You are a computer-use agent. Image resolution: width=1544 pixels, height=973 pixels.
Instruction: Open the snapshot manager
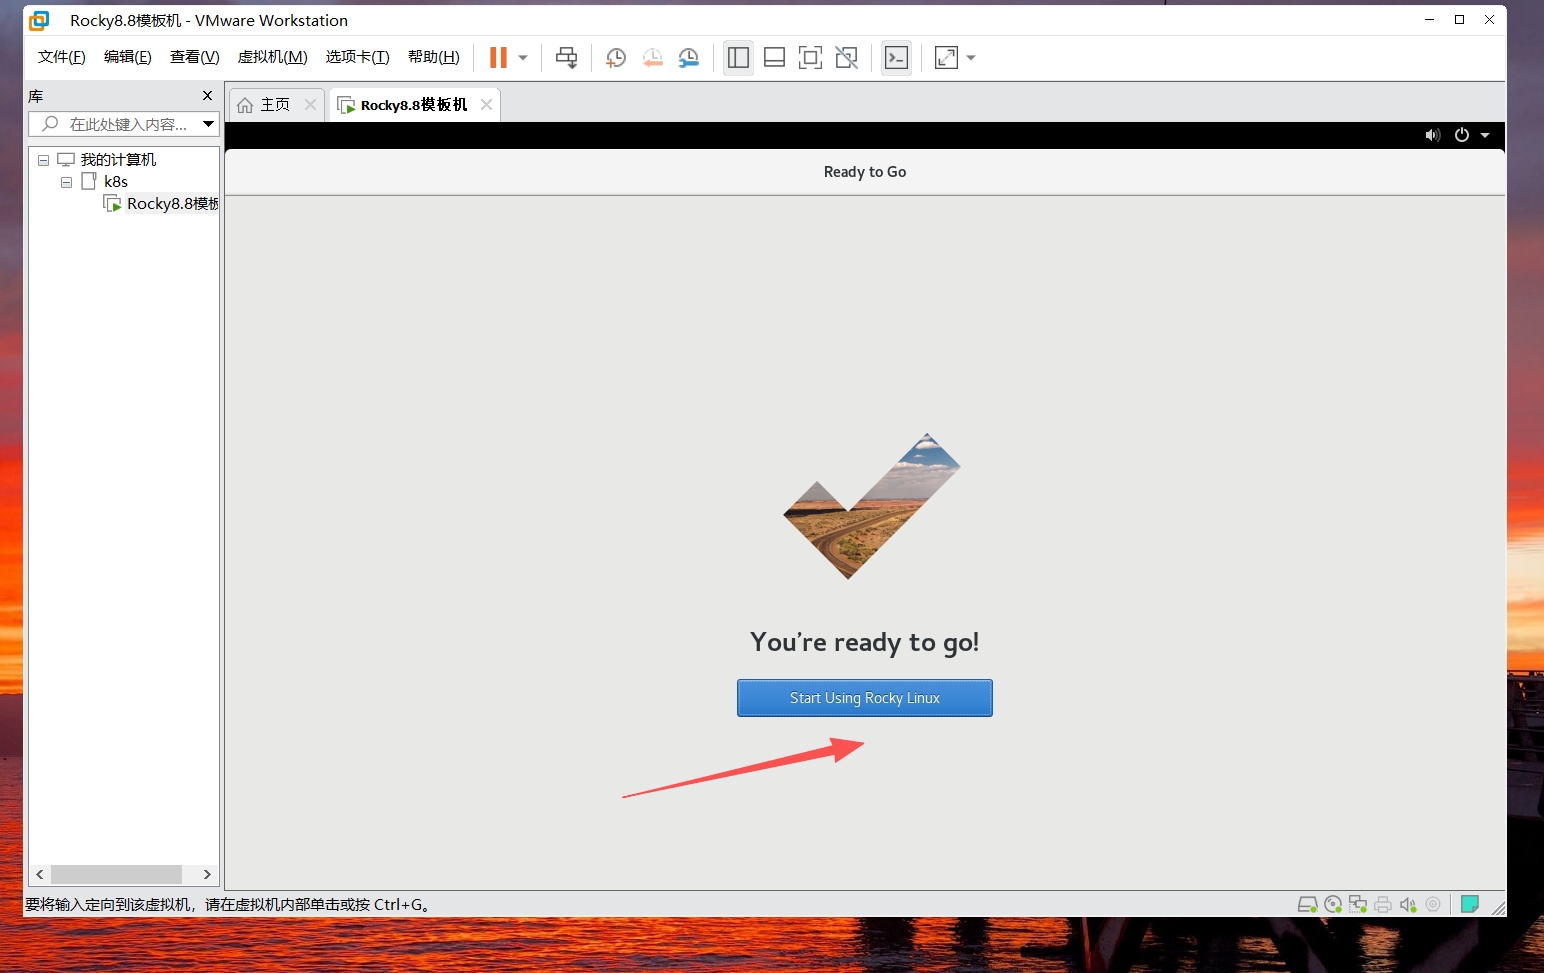click(x=689, y=58)
